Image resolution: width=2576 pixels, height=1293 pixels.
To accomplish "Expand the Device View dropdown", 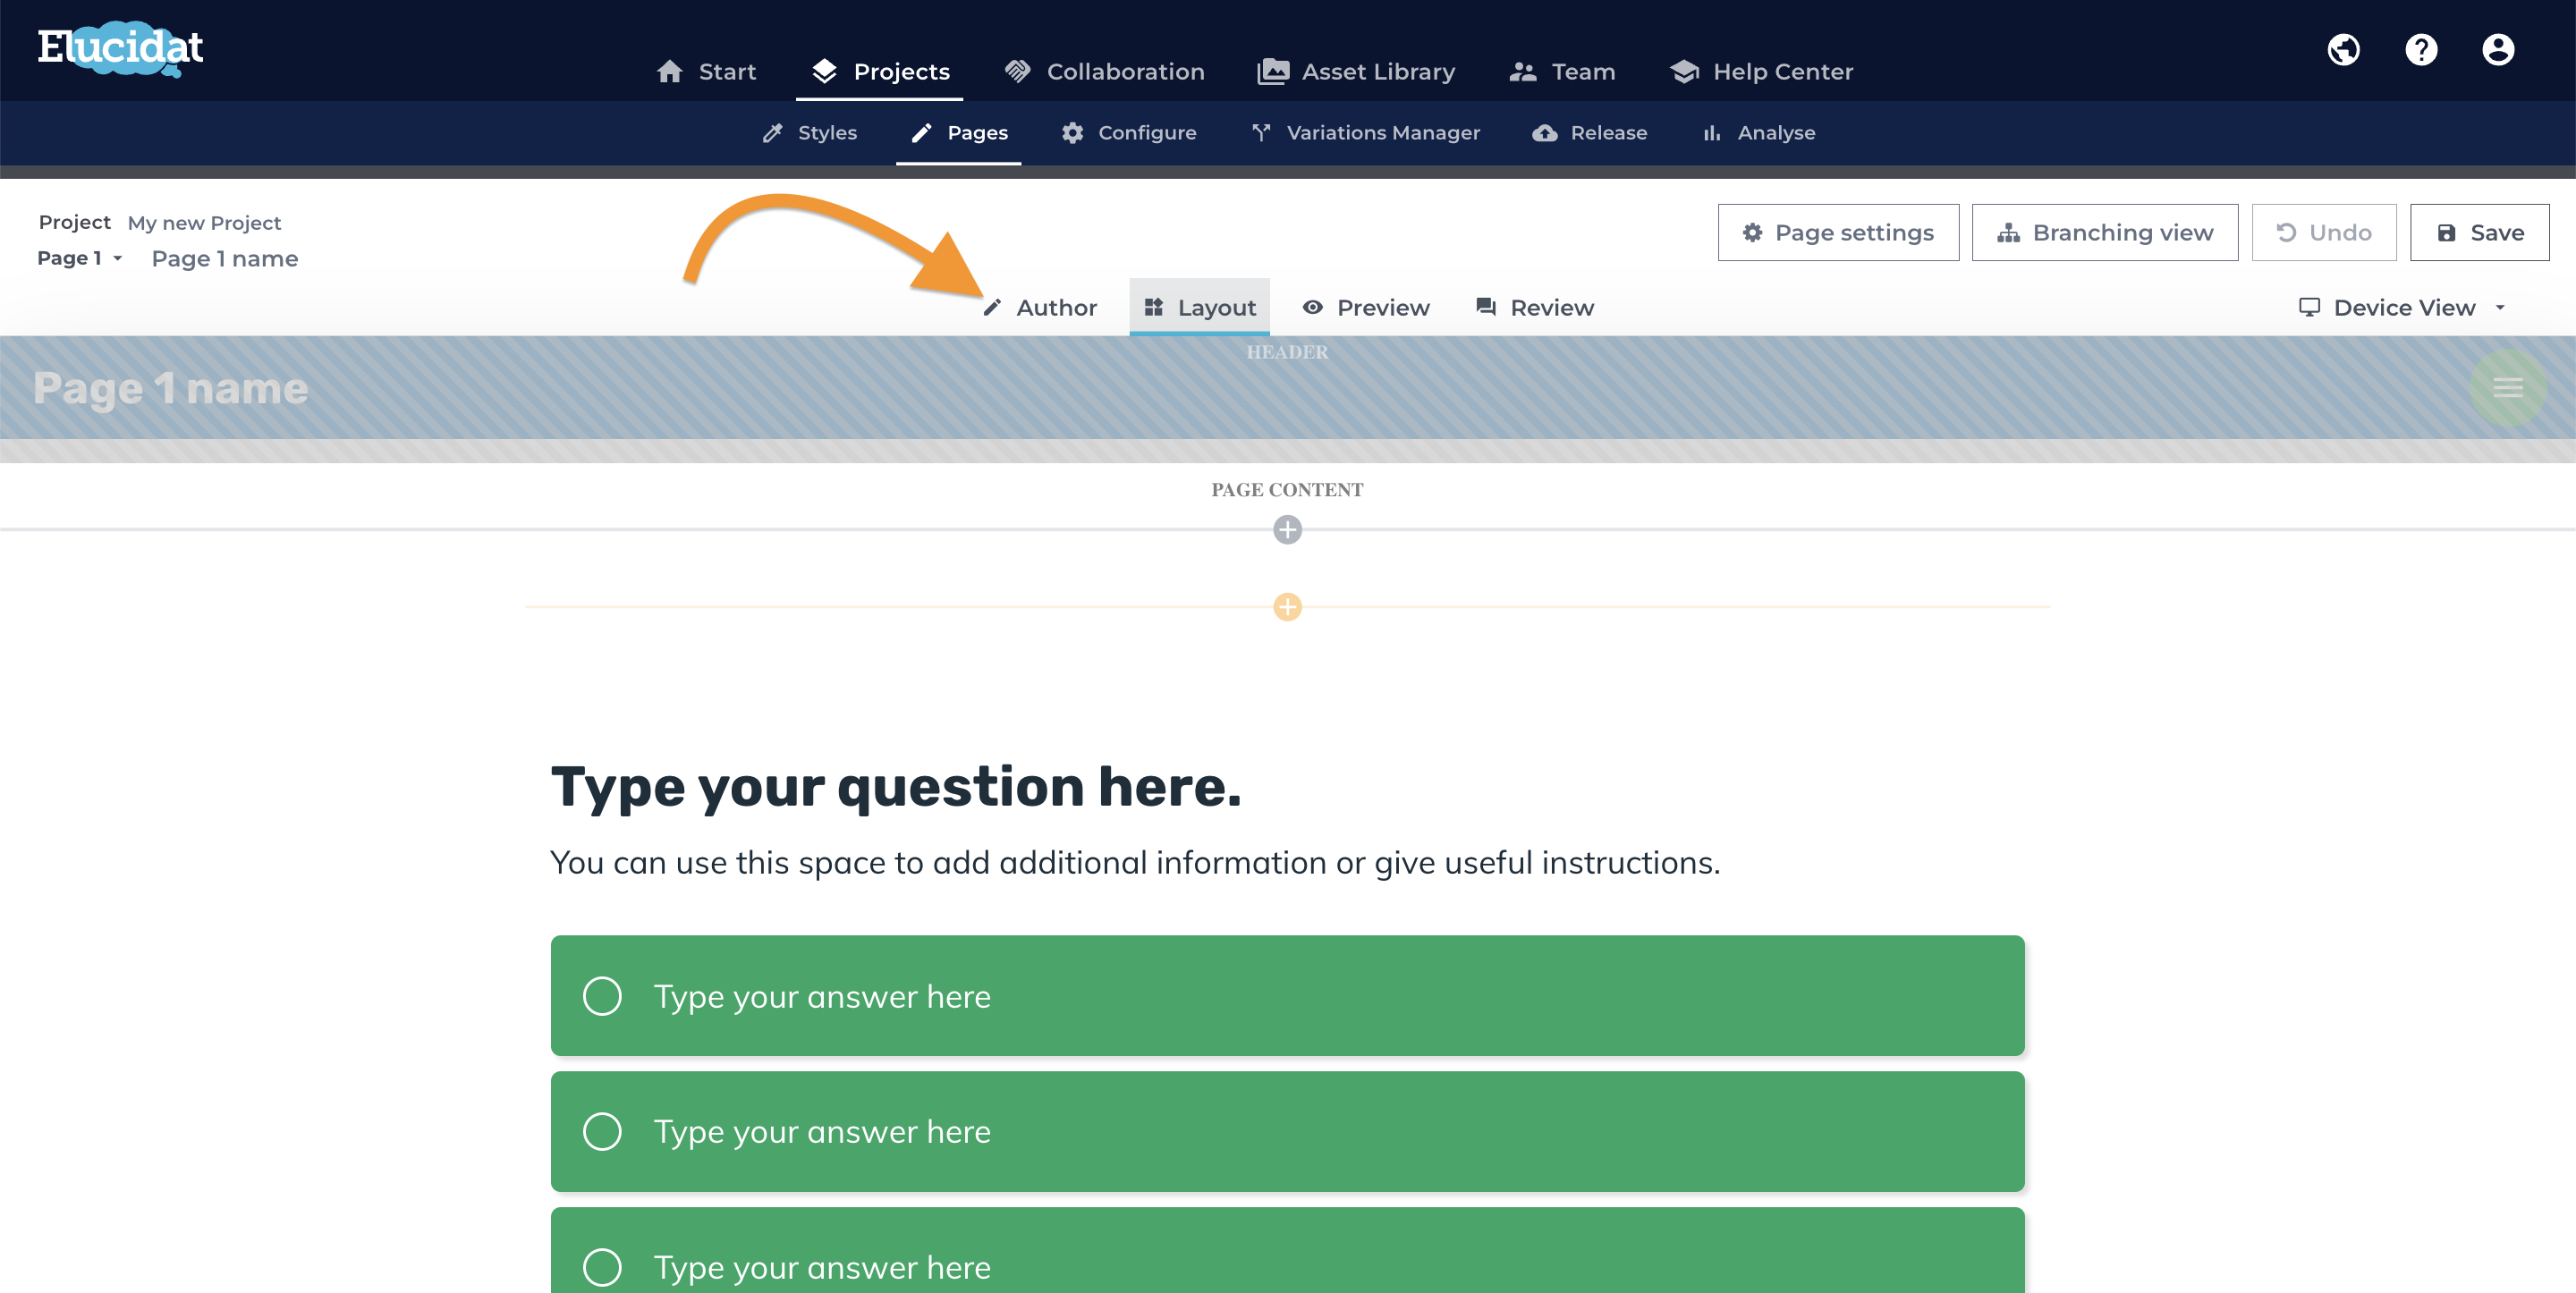I will 2402,307.
